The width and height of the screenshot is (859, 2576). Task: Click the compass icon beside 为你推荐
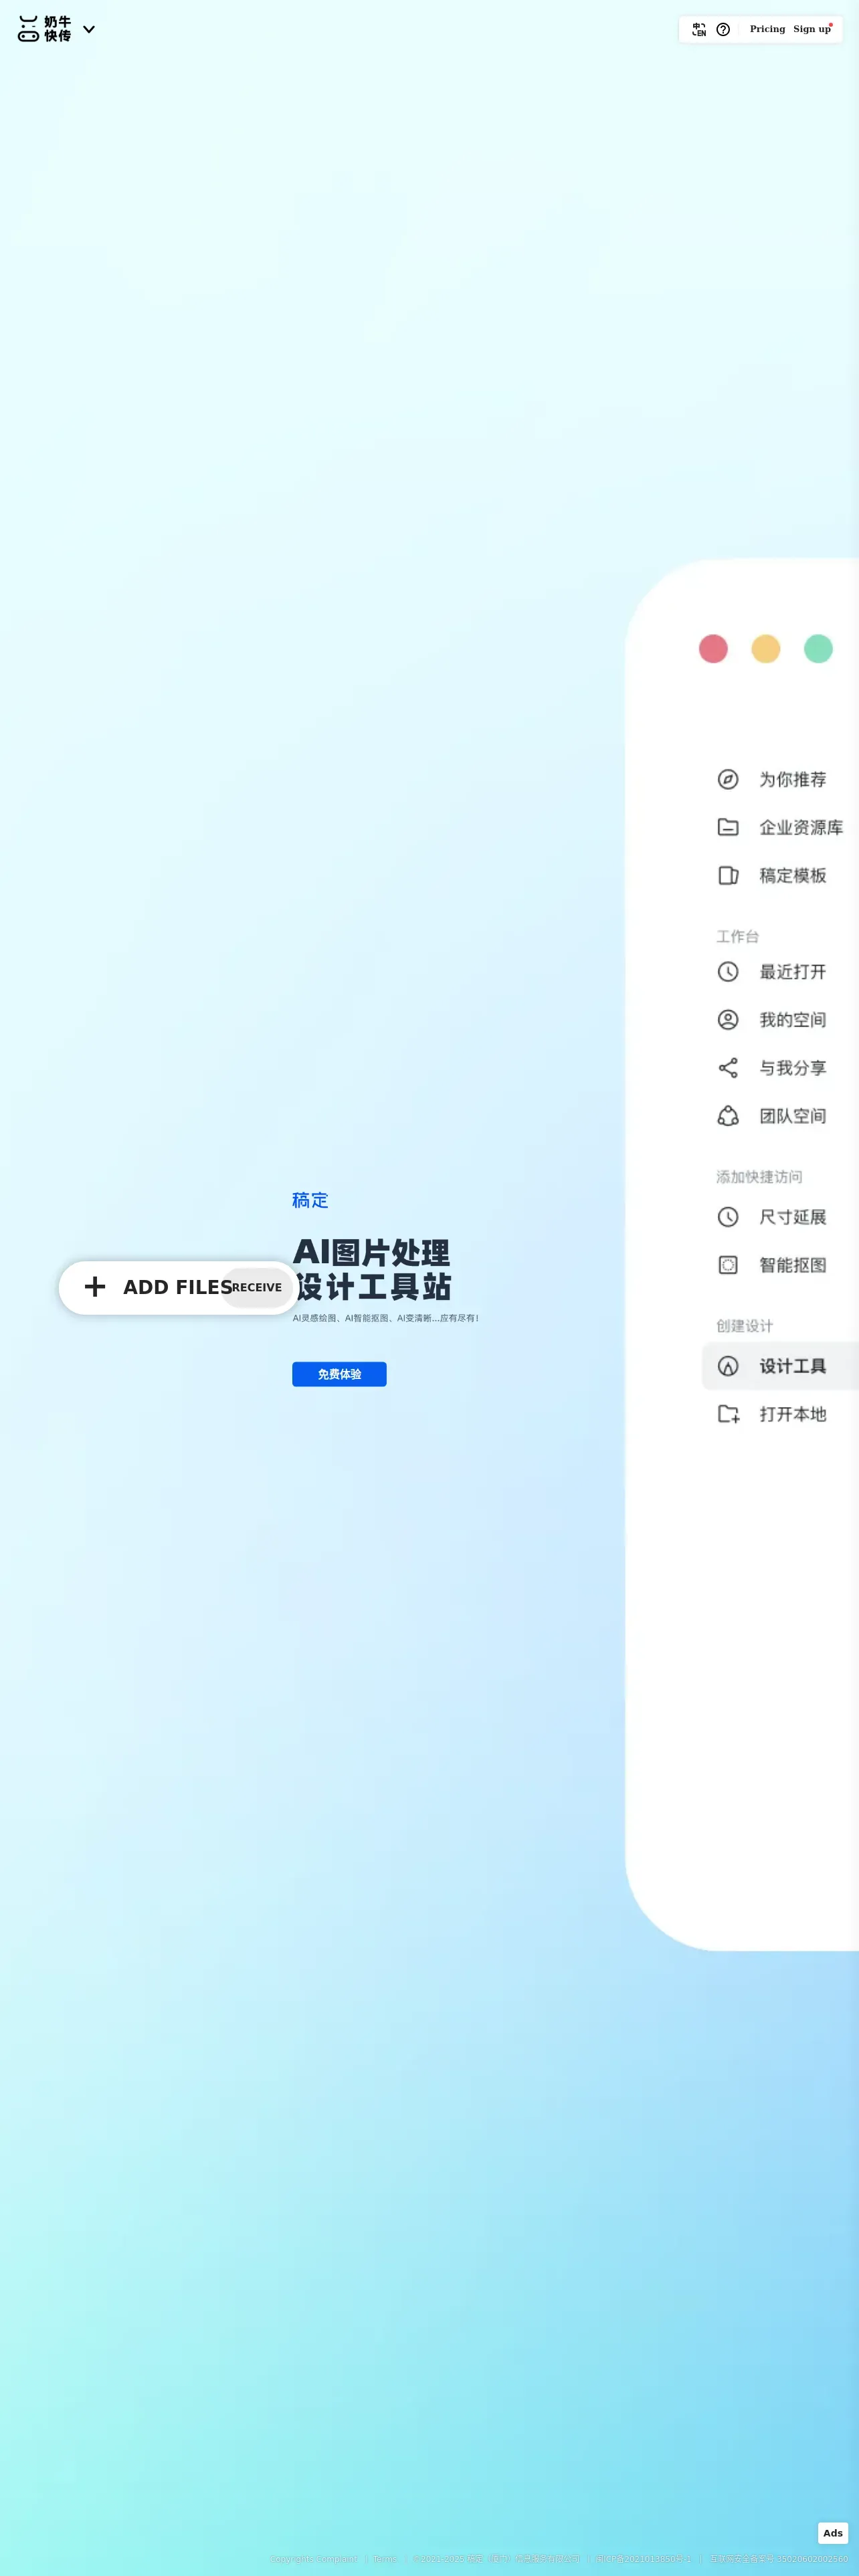pyautogui.click(x=728, y=779)
